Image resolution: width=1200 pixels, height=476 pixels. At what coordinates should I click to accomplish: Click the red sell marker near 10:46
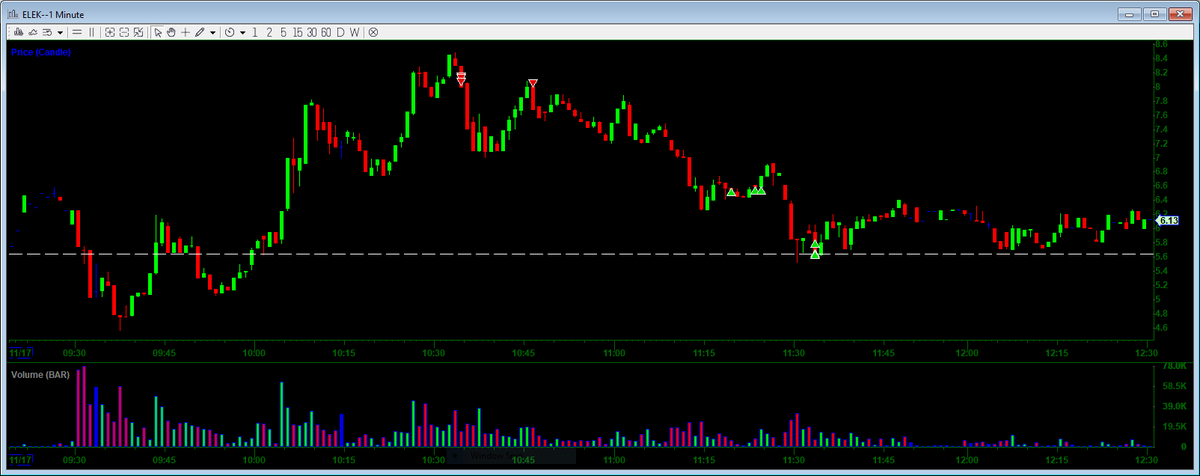(533, 83)
